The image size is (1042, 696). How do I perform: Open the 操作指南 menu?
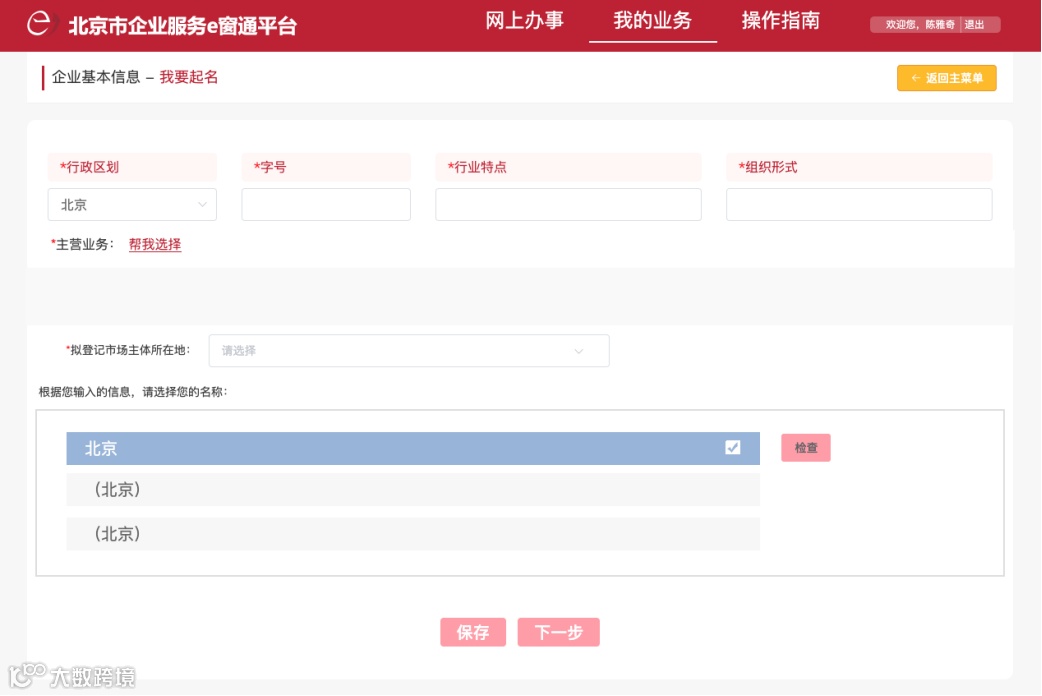pos(781,21)
